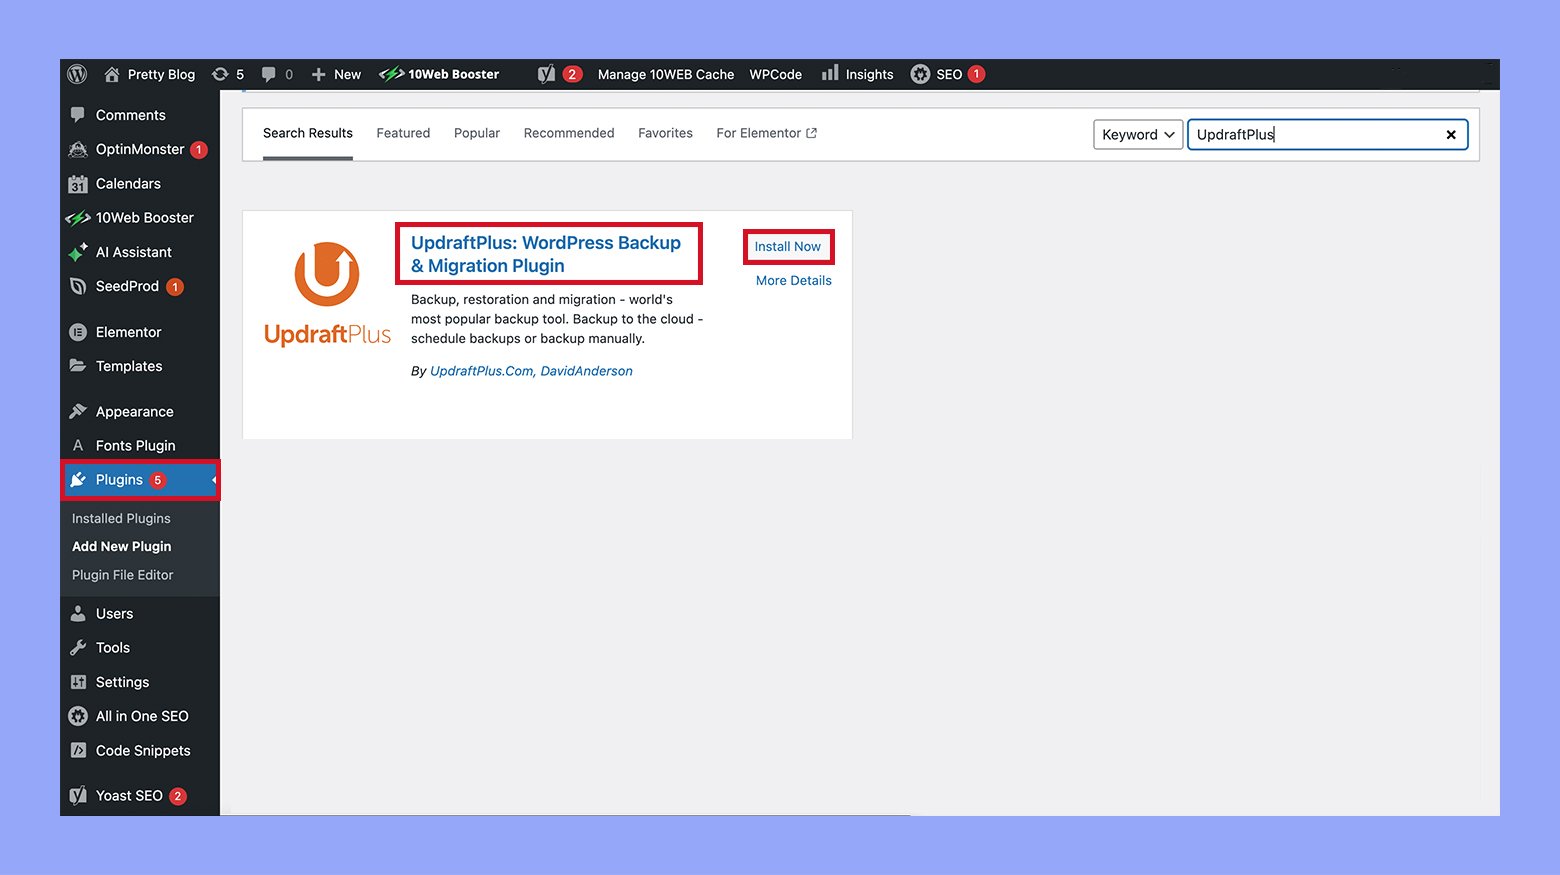Image resolution: width=1560 pixels, height=875 pixels.
Task: Select the OptinMonster sidebar icon
Action: pos(78,149)
